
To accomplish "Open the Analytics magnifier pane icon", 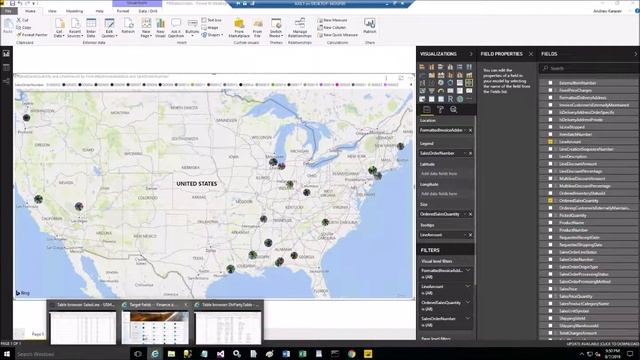I will [453, 109].
